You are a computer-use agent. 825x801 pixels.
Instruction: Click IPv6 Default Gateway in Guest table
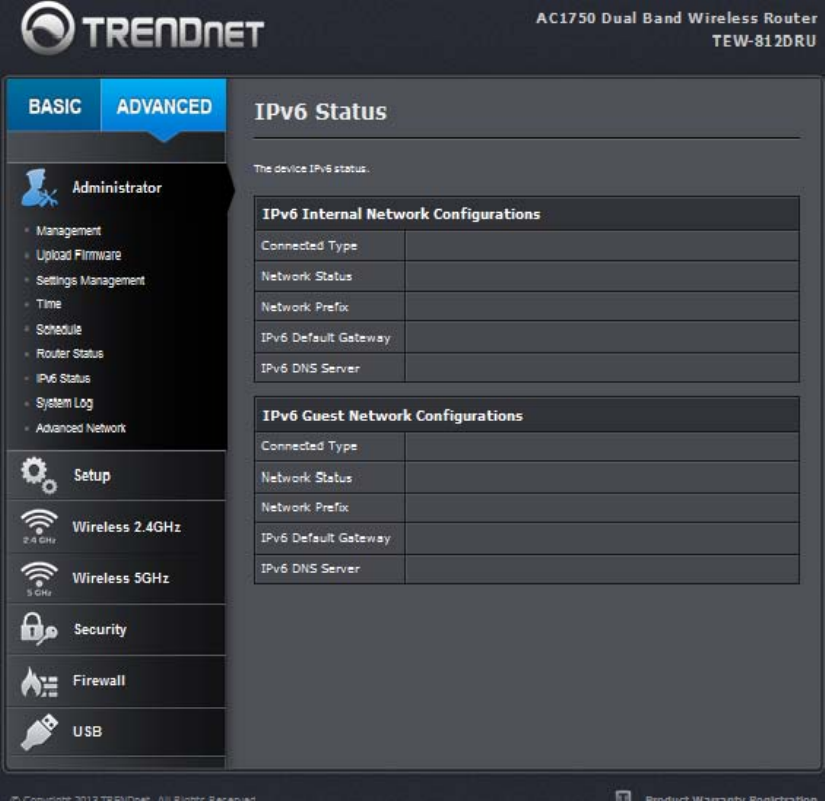click(x=326, y=538)
